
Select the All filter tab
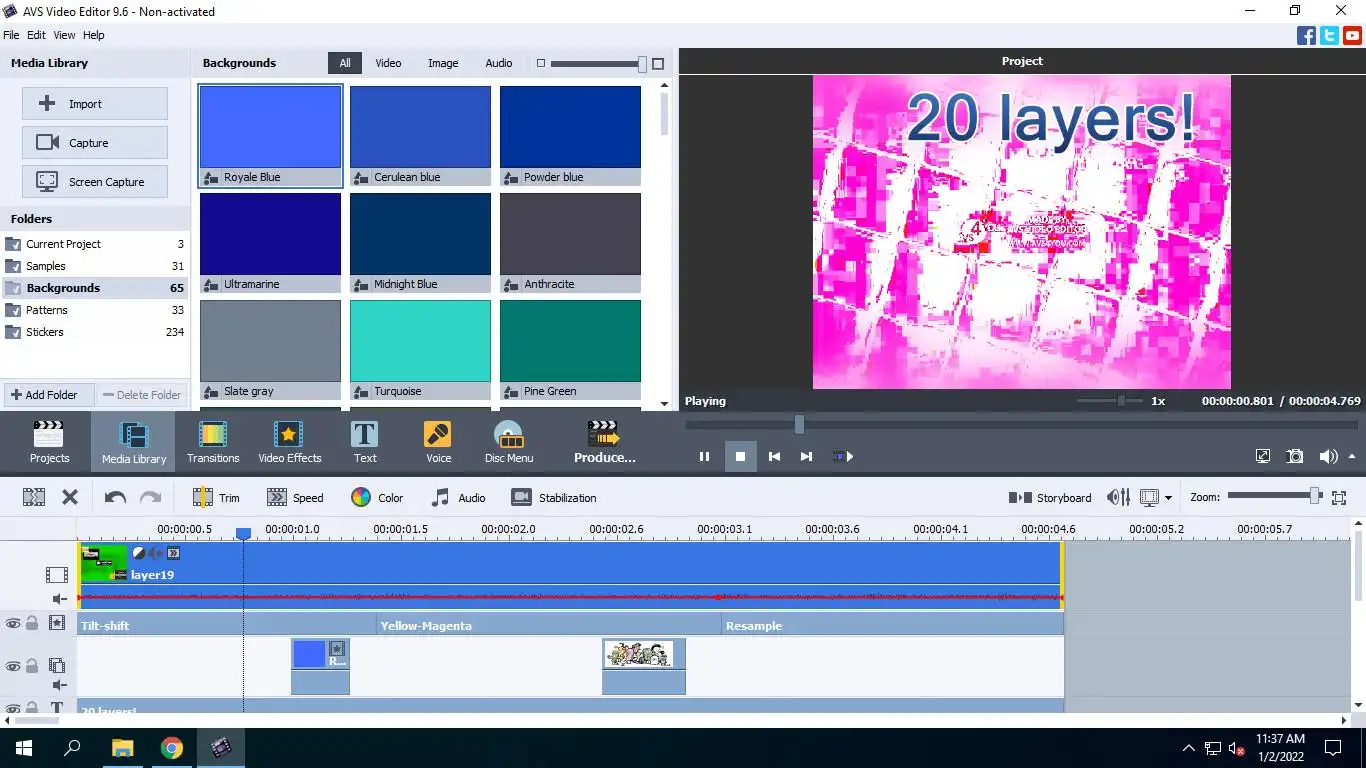pyautogui.click(x=345, y=63)
